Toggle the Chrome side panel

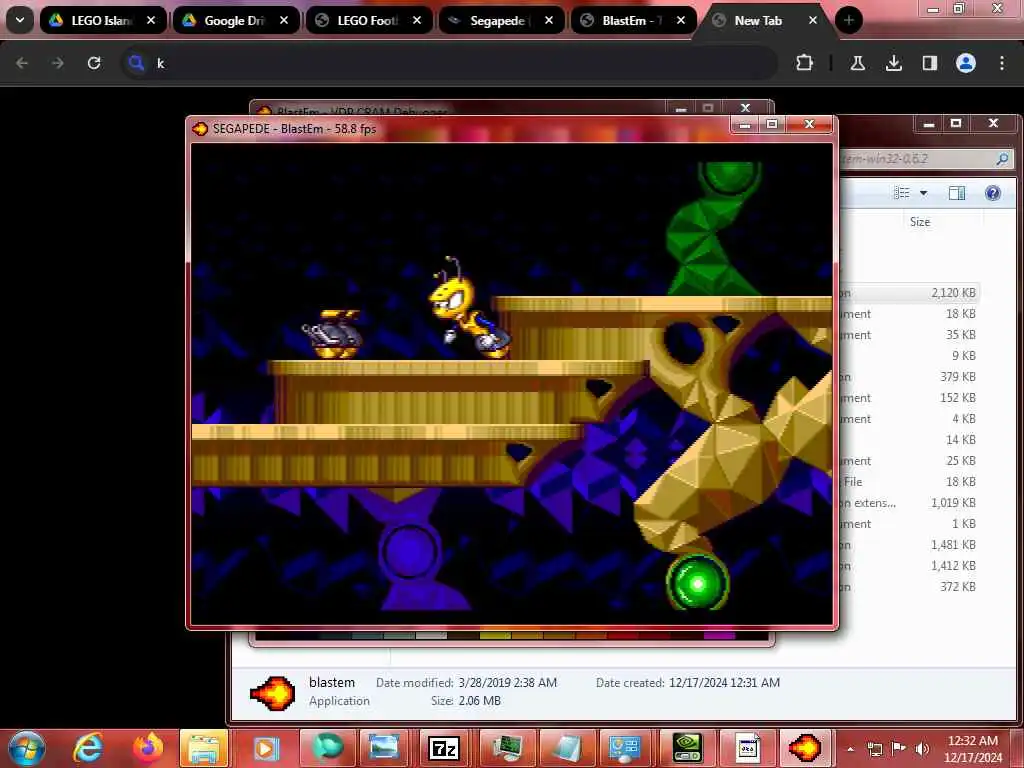(929, 63)
